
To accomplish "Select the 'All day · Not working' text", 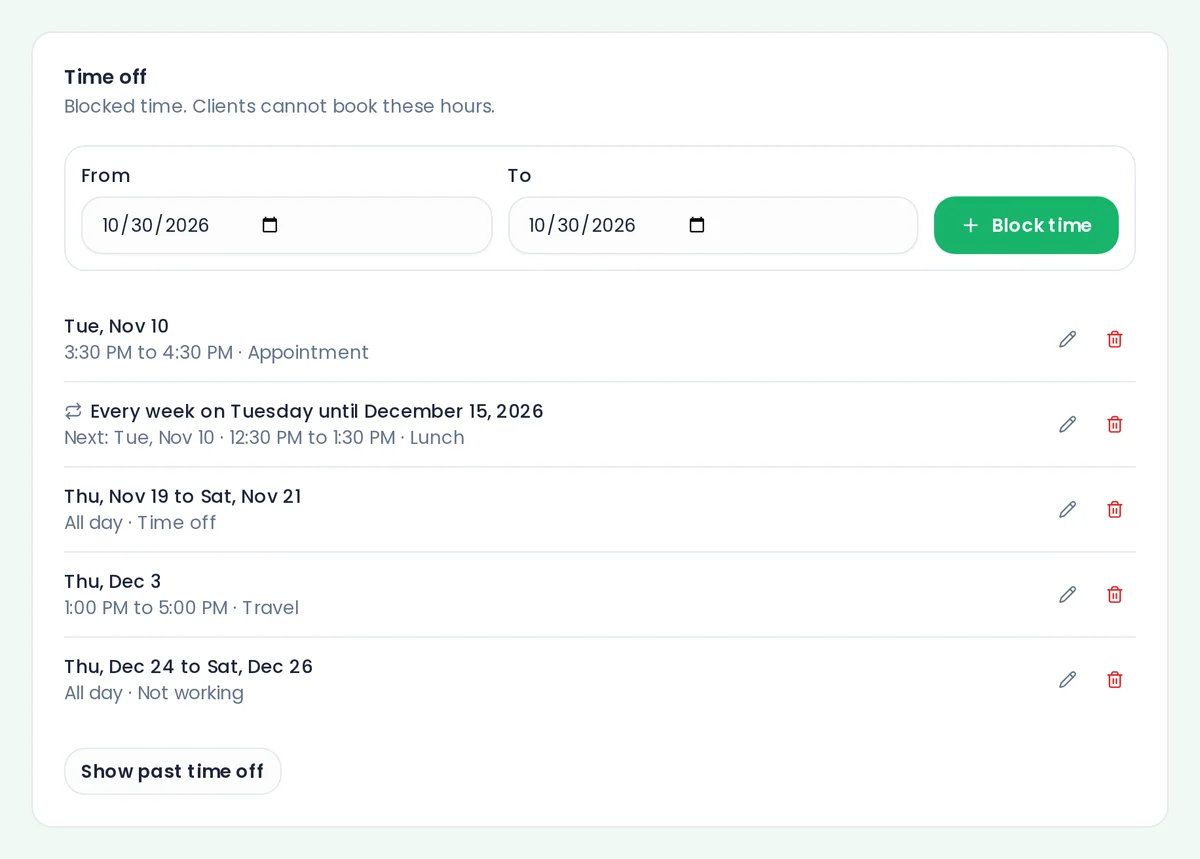I will pyautogui.click(x=154, y=693).
